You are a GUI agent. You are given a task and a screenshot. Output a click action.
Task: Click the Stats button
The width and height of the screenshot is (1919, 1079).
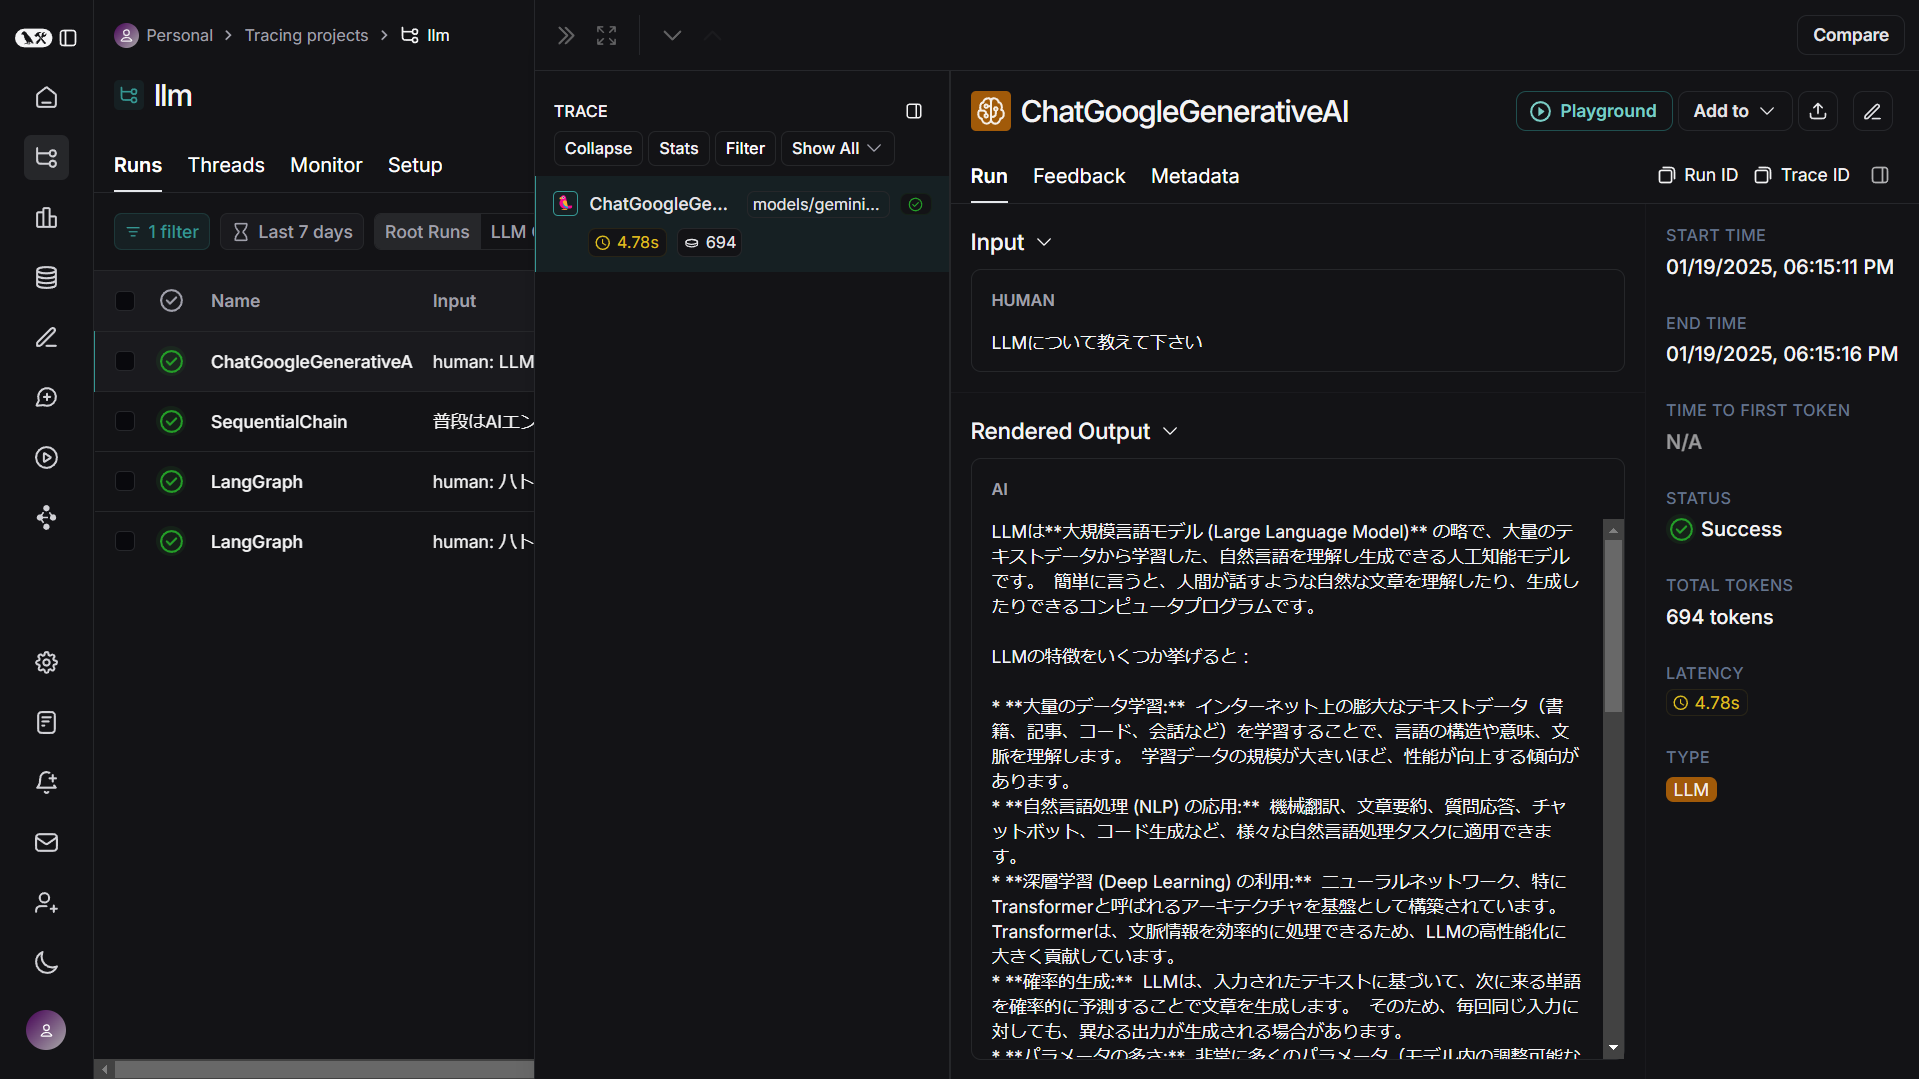coord(679,148)
